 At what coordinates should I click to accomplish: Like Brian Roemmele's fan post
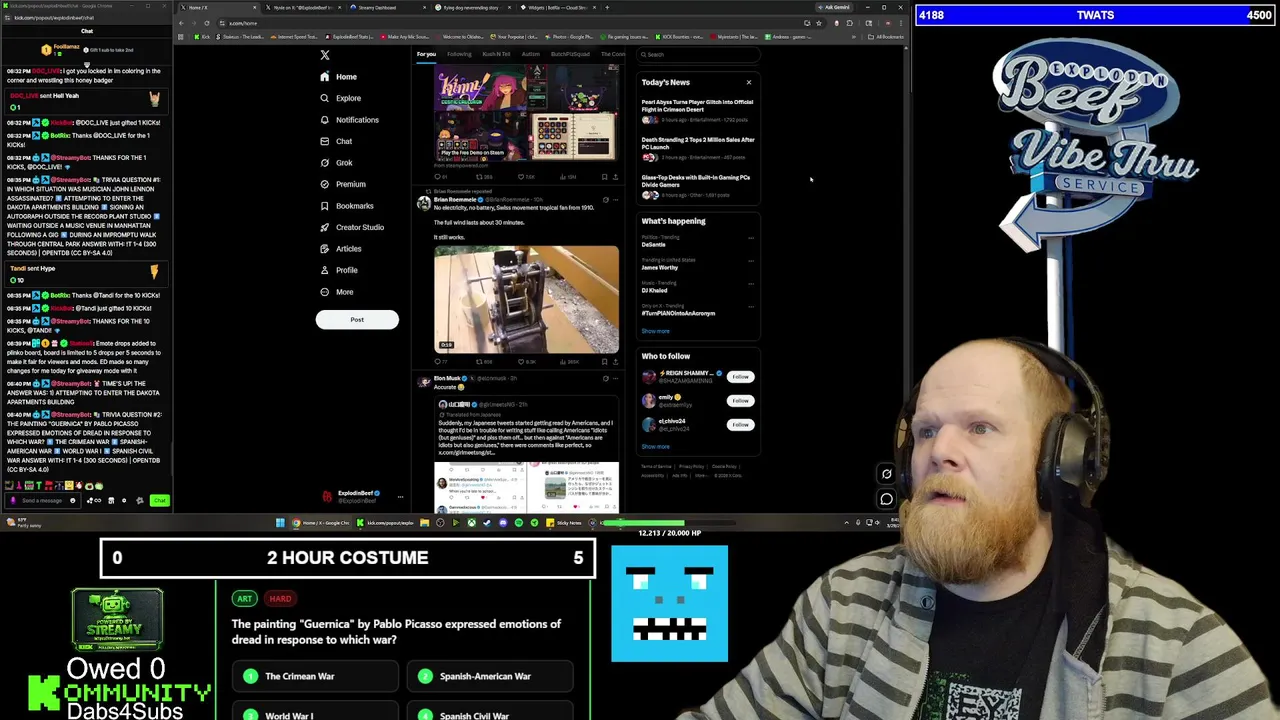pos(523,361)
